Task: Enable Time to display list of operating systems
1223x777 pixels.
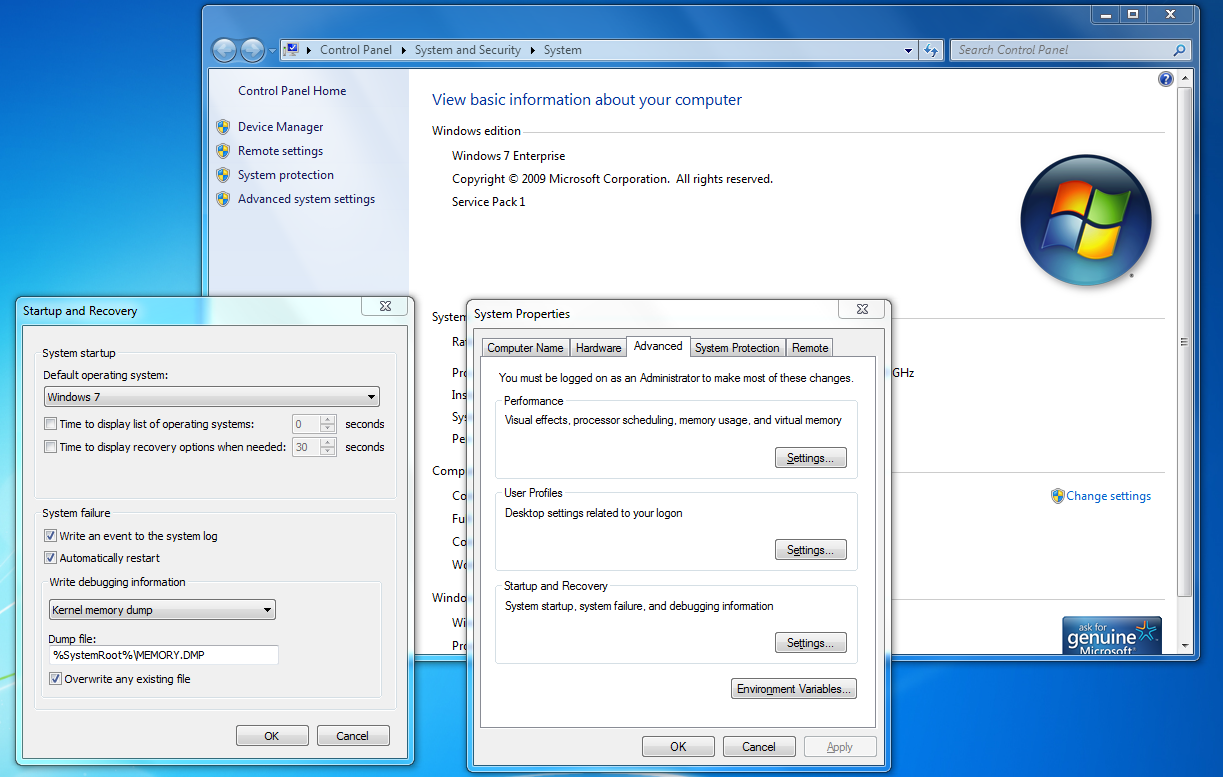Action: pyautogui.click(x=51, y=424)
